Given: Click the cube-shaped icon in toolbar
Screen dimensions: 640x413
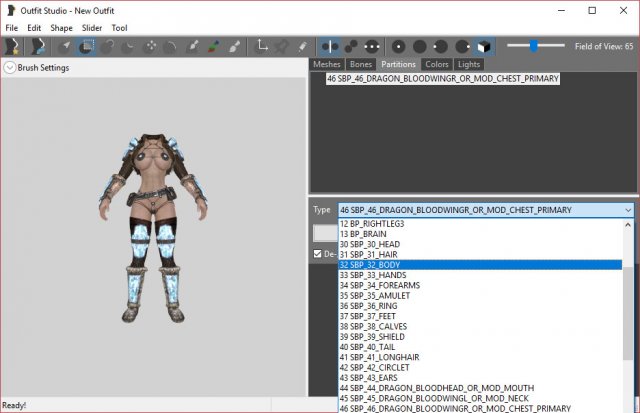Looking at the screenshot, I should point(483,46).
